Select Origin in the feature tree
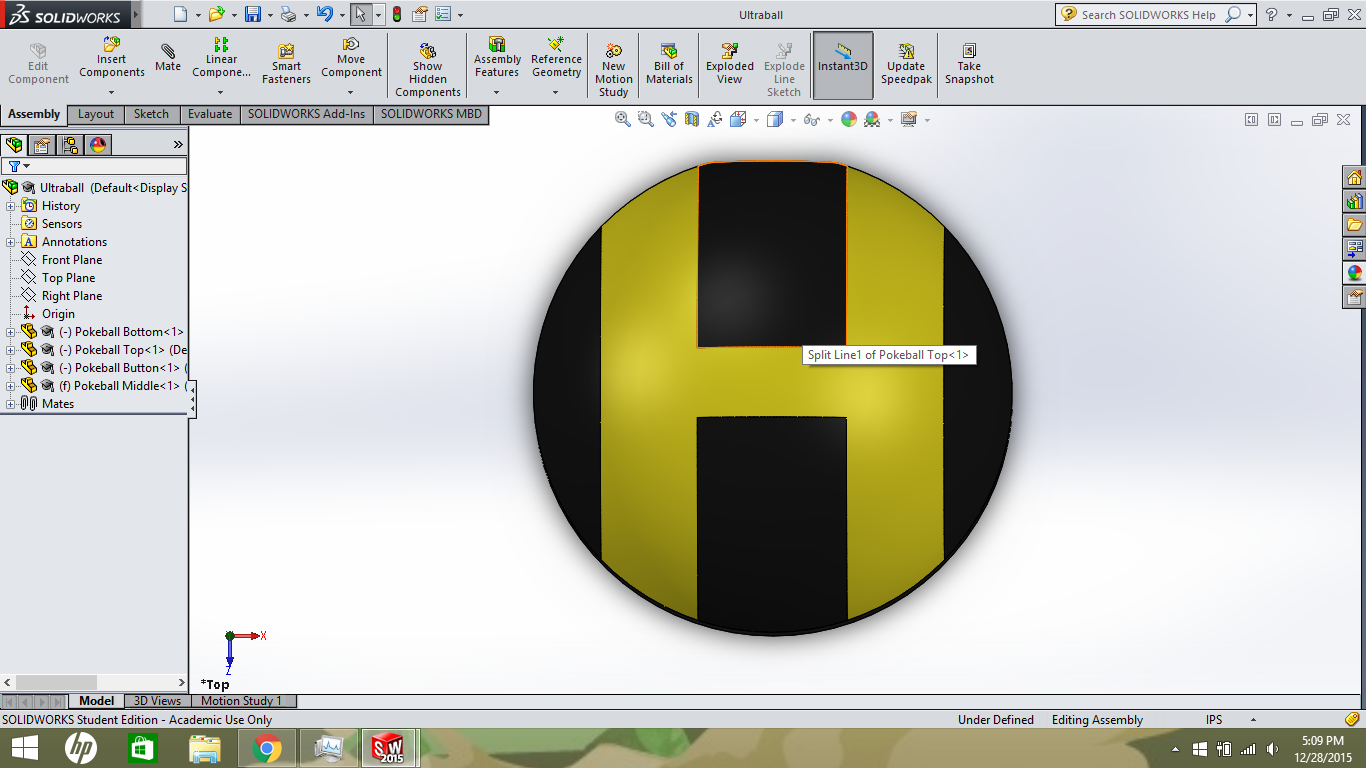The height and width of the screenshot is (768, 1366). (x=58, y=314)
